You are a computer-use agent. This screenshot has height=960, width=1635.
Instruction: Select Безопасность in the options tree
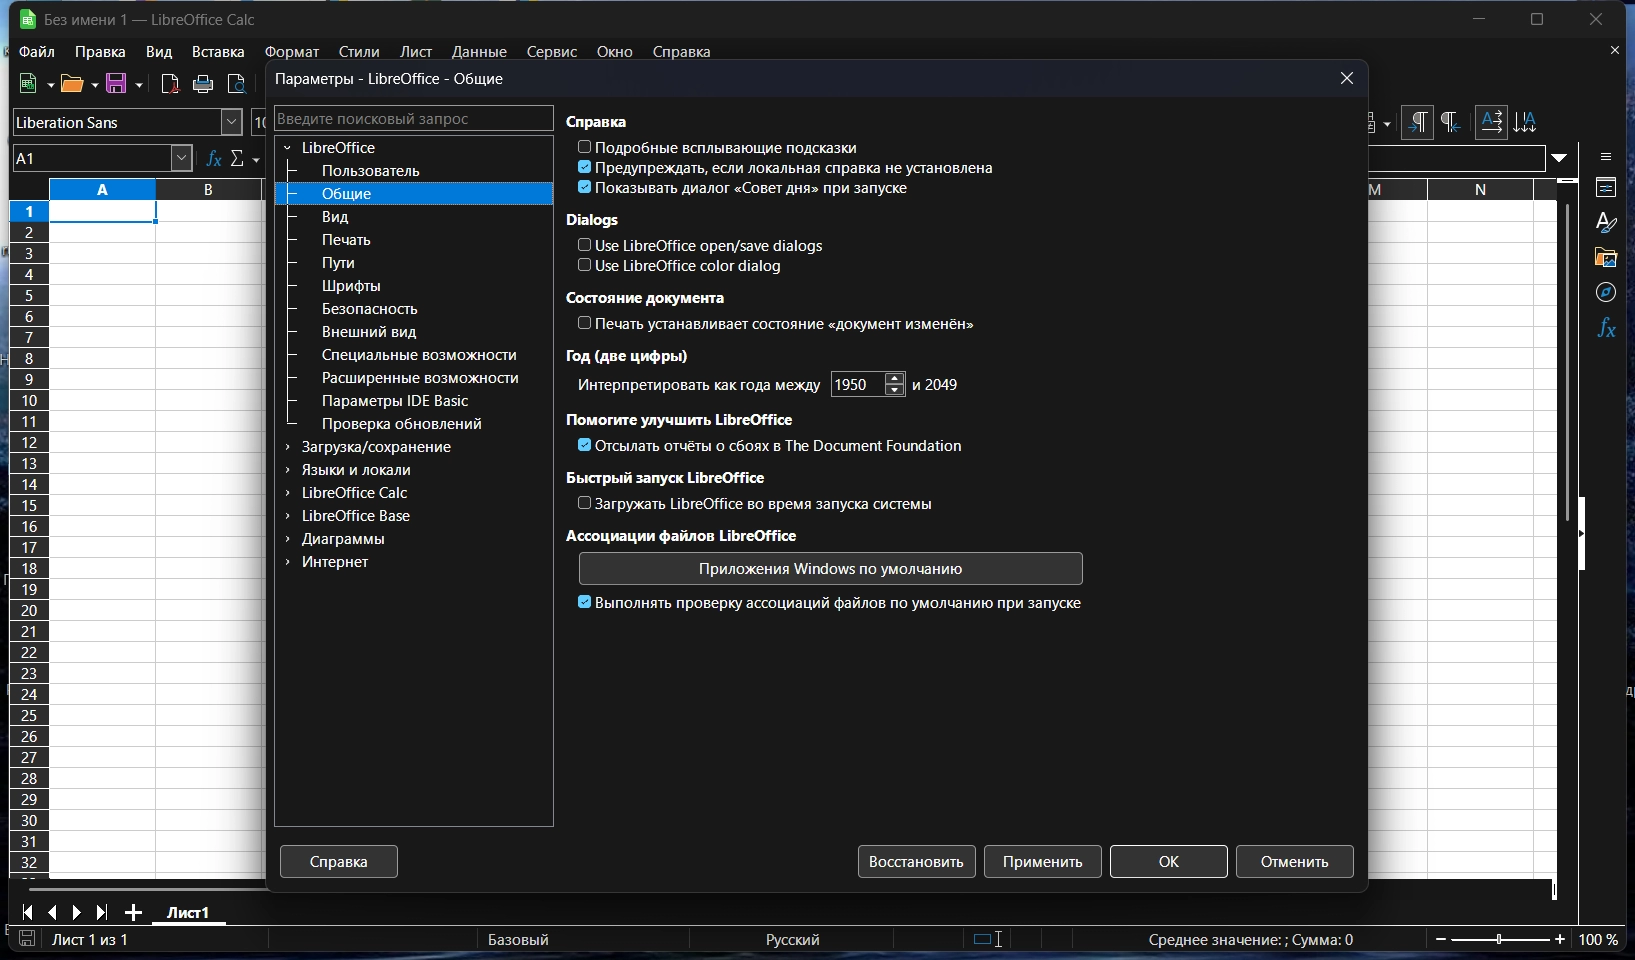pos(369,309)
